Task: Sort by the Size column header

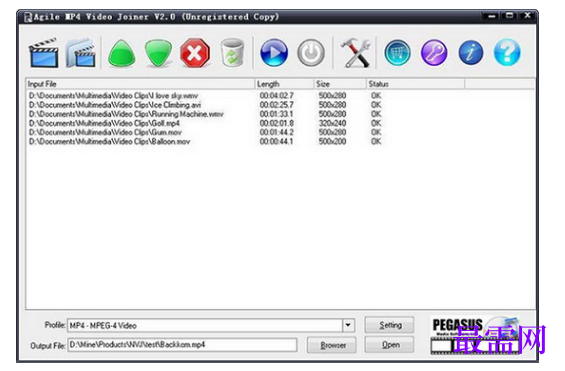Action: pyautogui.click(x=340, y=84)
